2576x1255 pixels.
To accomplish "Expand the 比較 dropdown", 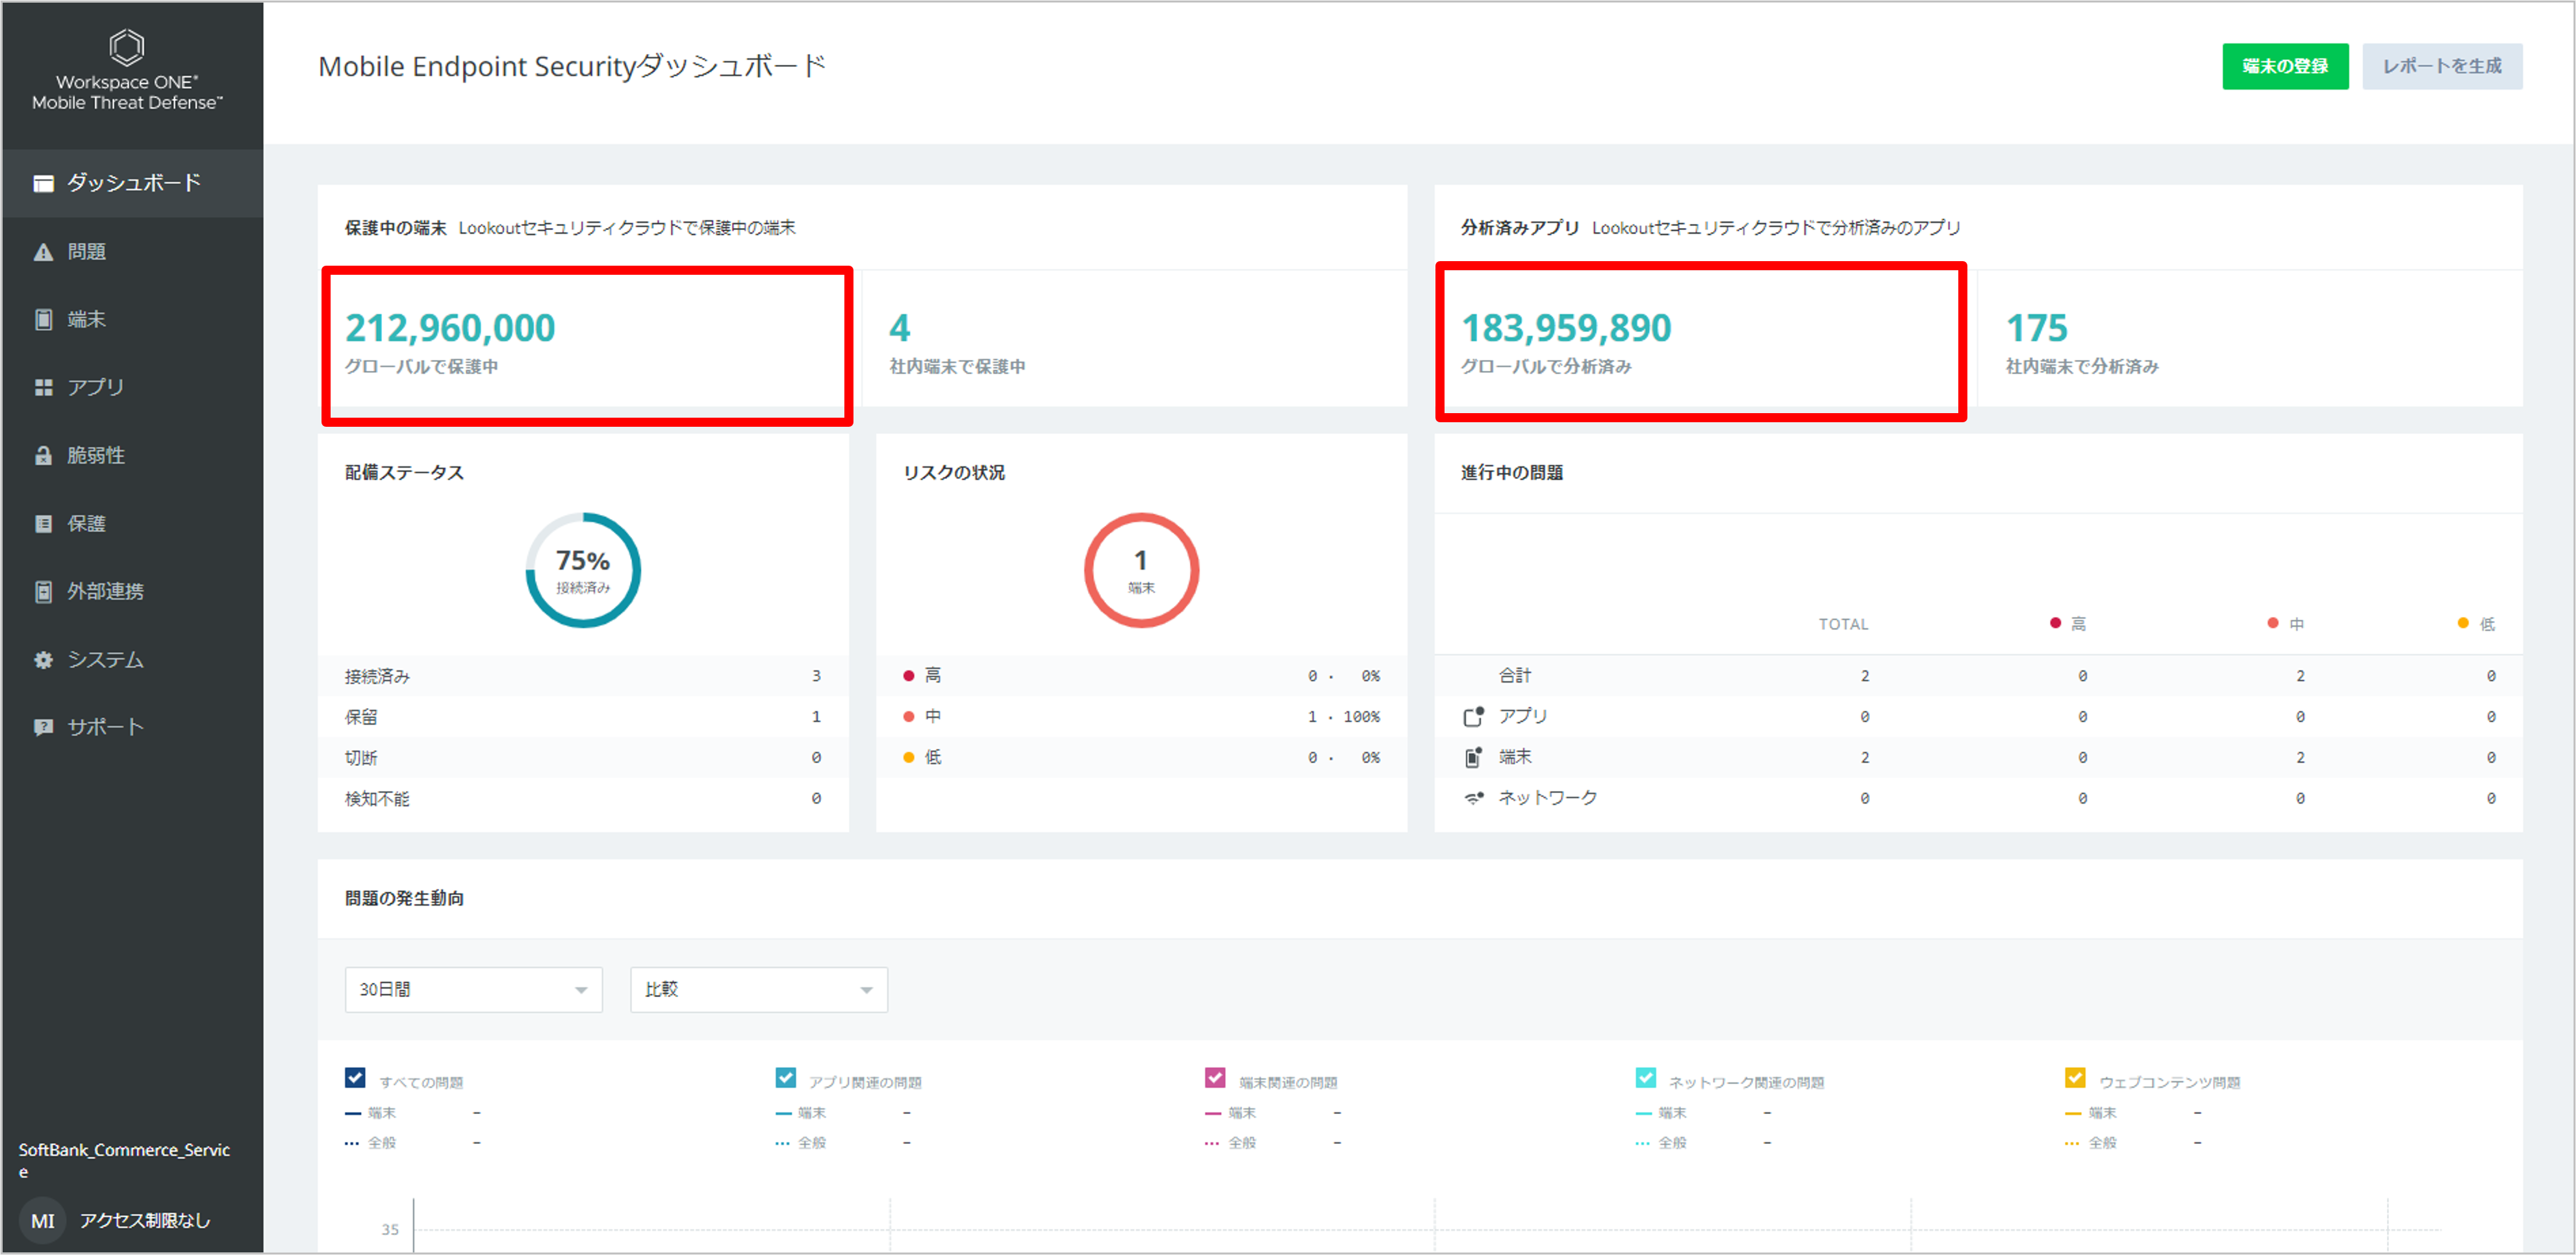I will pyautogui.click(x=758, y=990).
